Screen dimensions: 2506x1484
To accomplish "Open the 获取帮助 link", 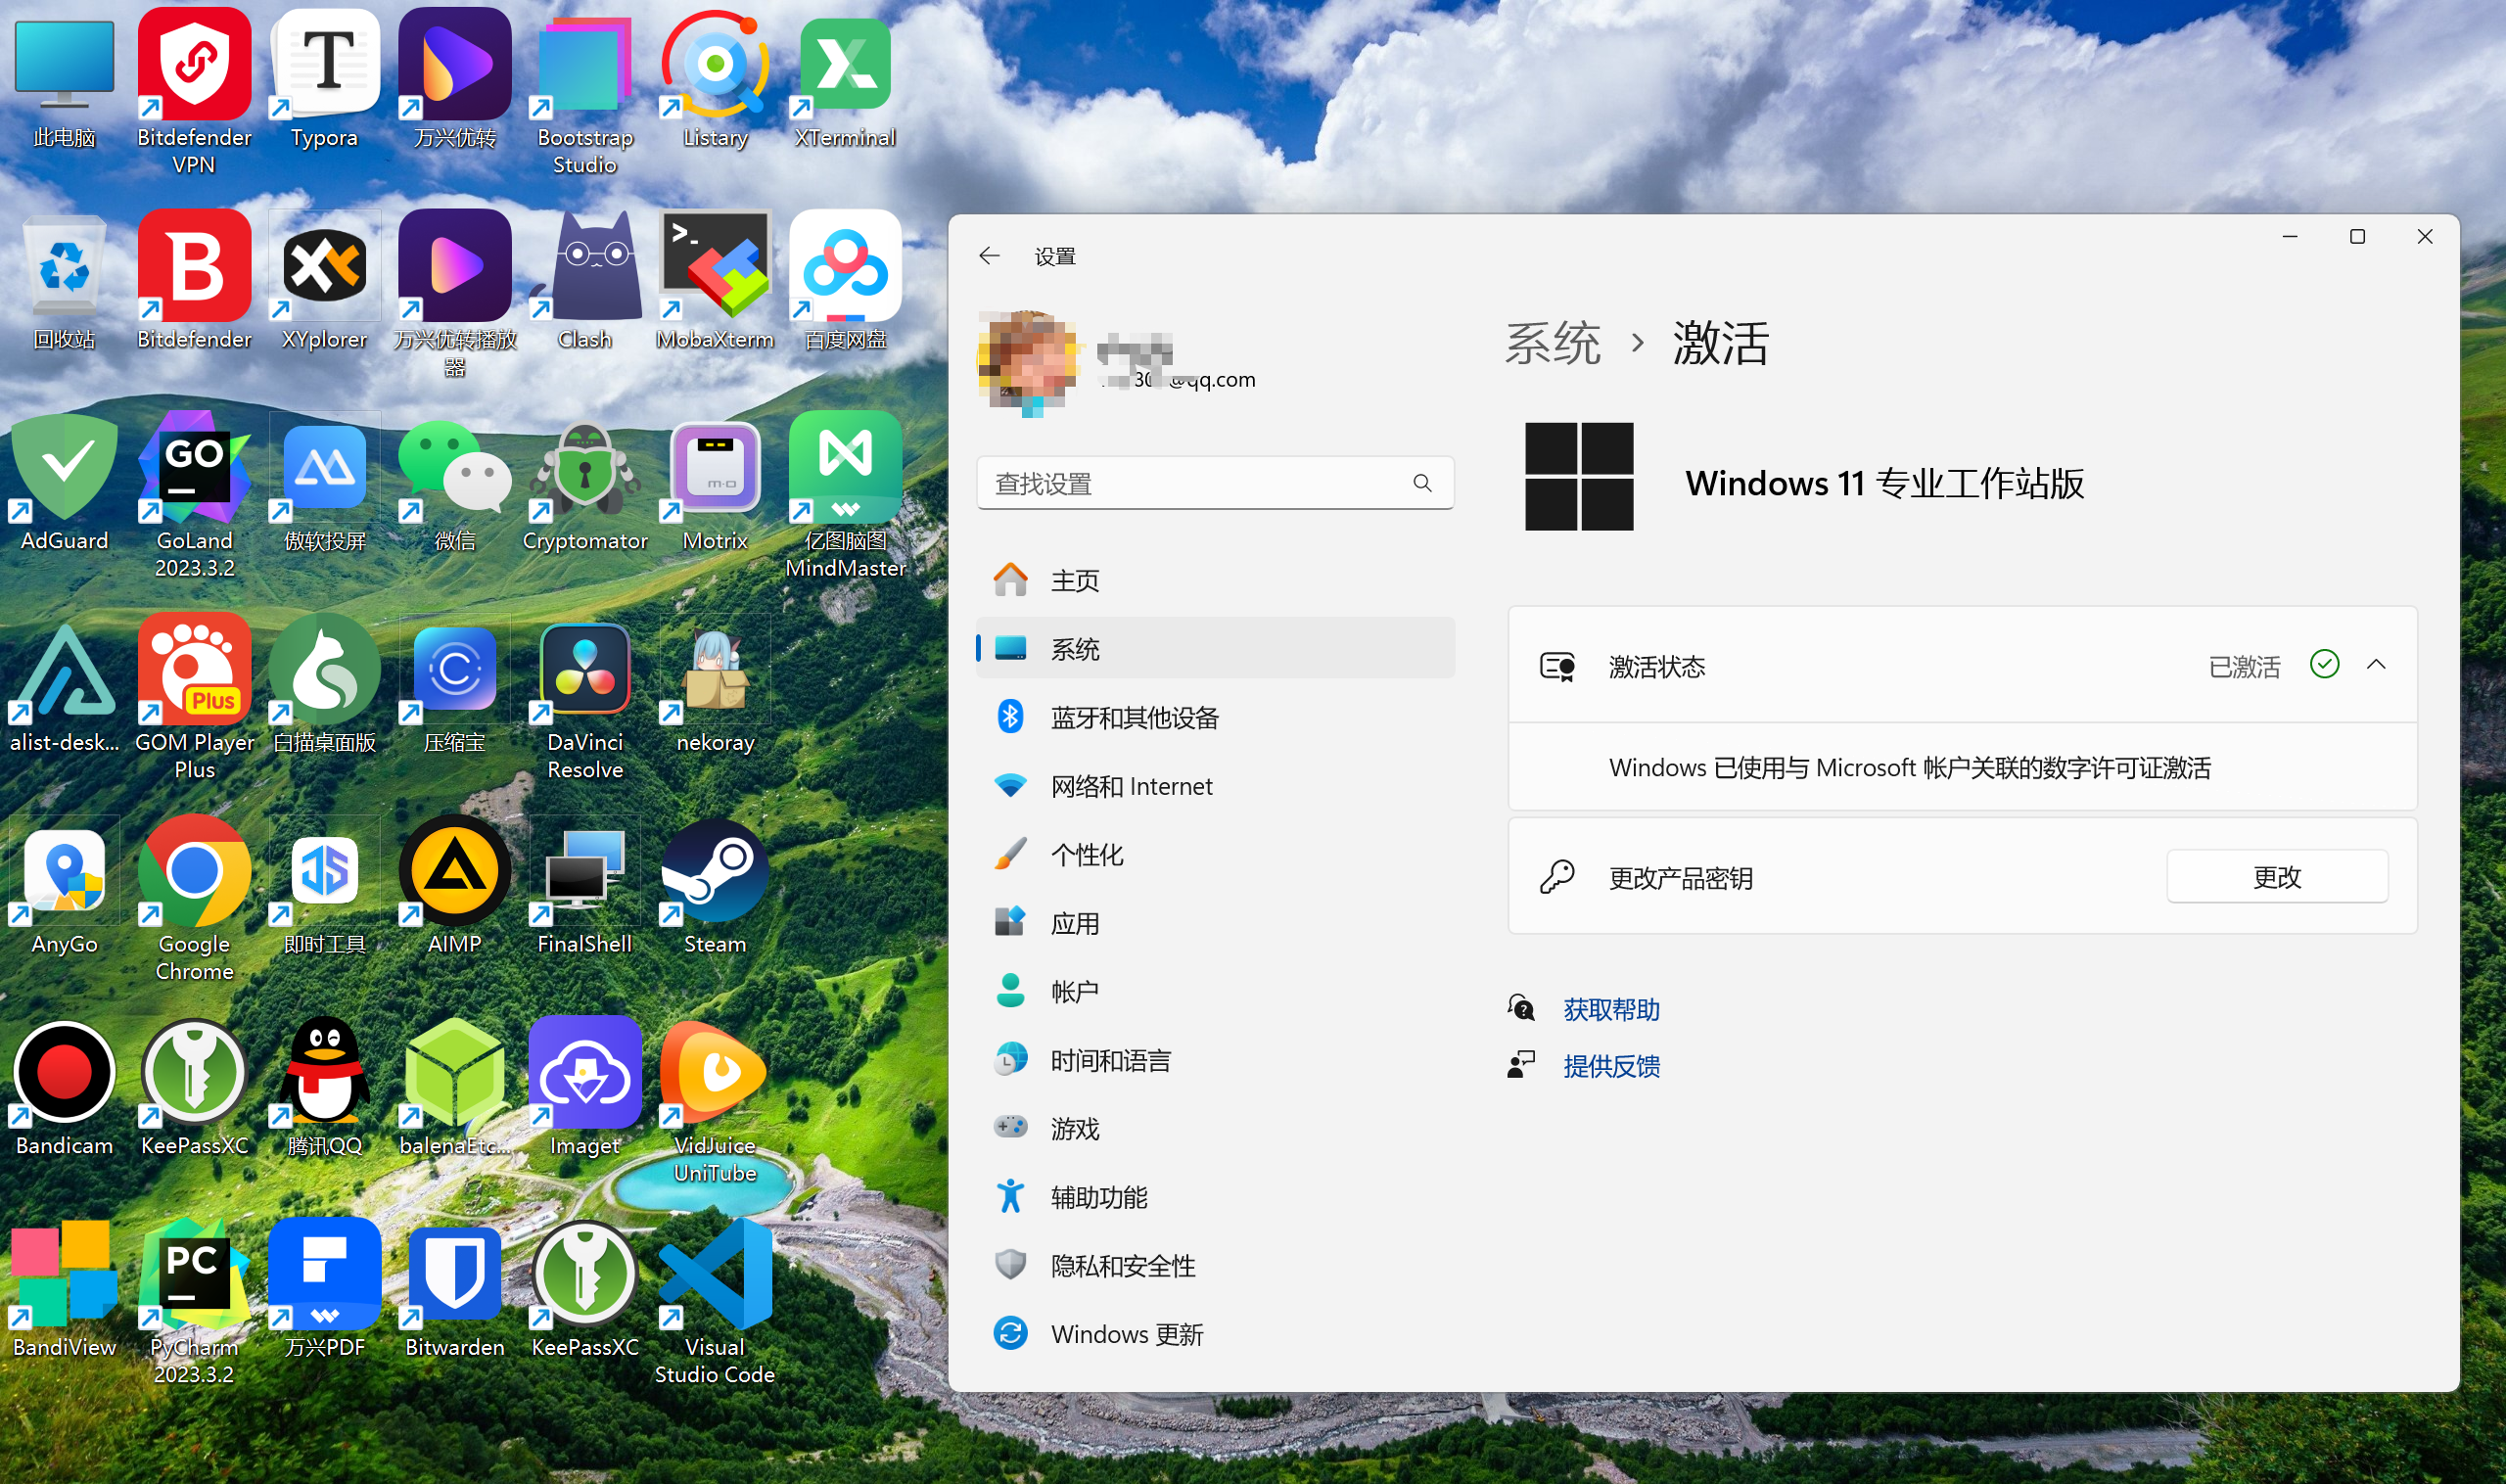I will pyautogui.click(x=1611, y=1009).
